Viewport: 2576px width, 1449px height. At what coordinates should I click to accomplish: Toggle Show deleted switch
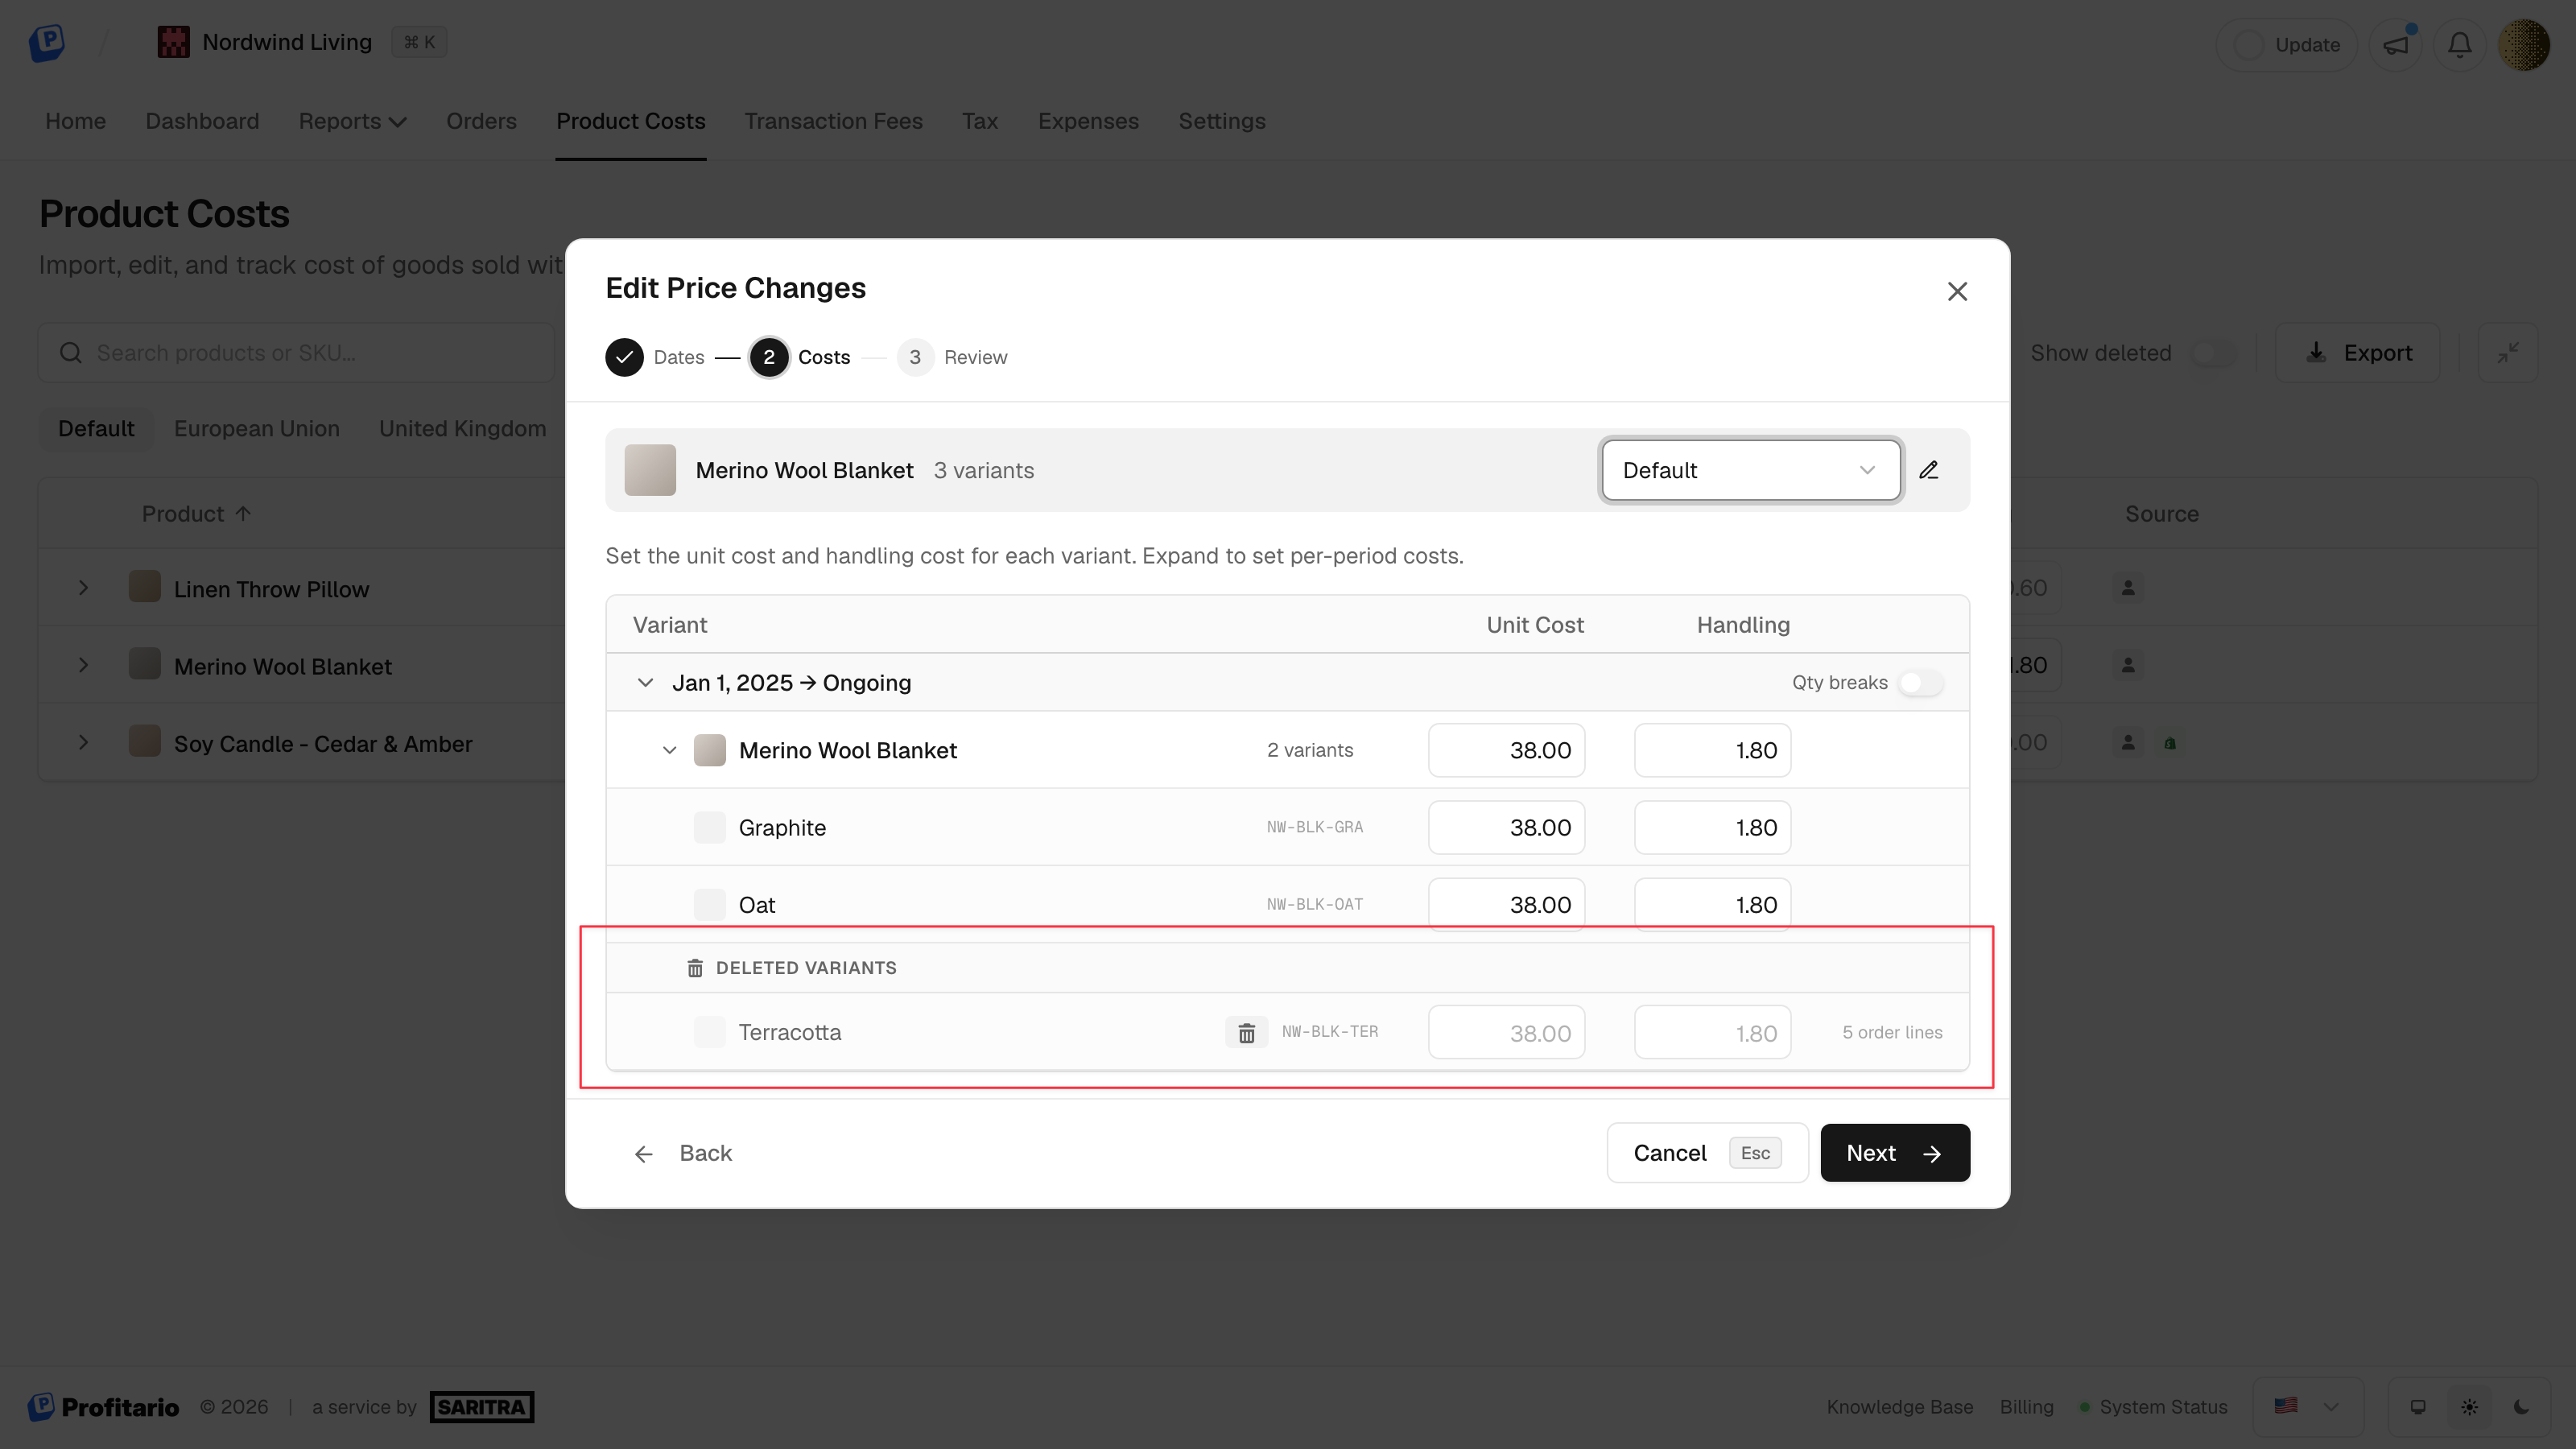(x=2213, y=353)
